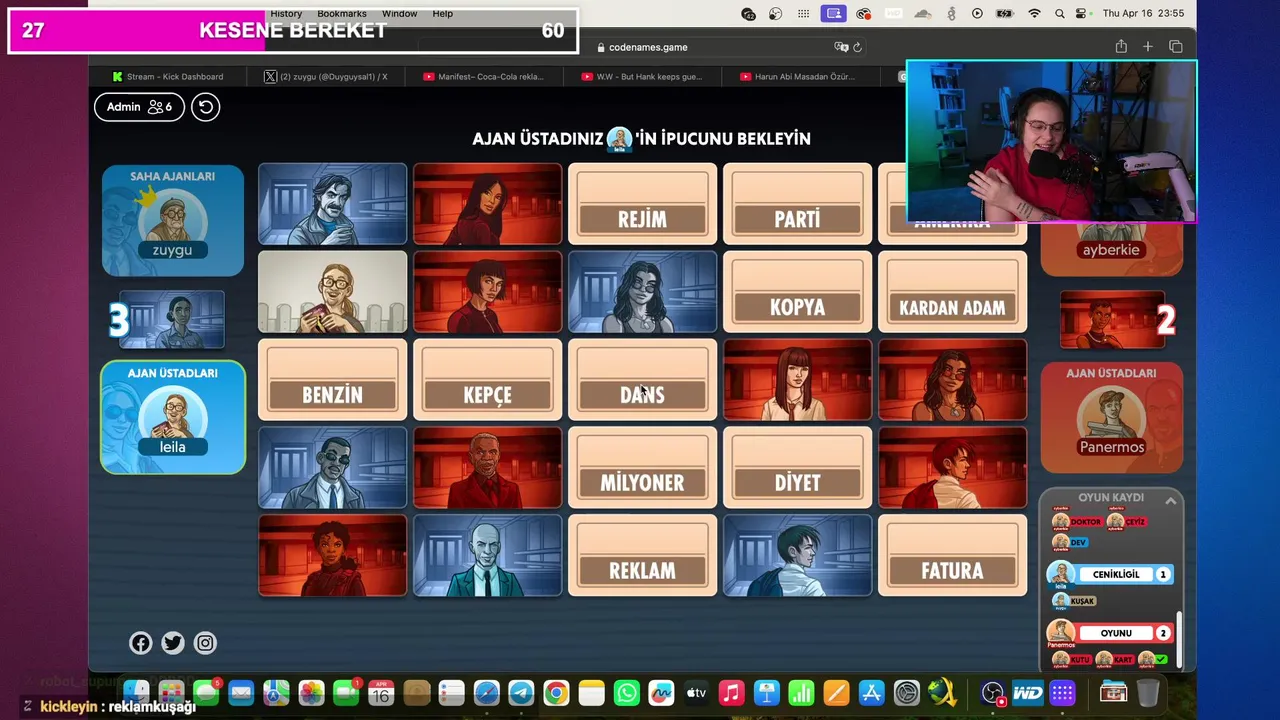
Task: Click the screen sharing indicator in menu bar
Action: (x=834, y=13)
